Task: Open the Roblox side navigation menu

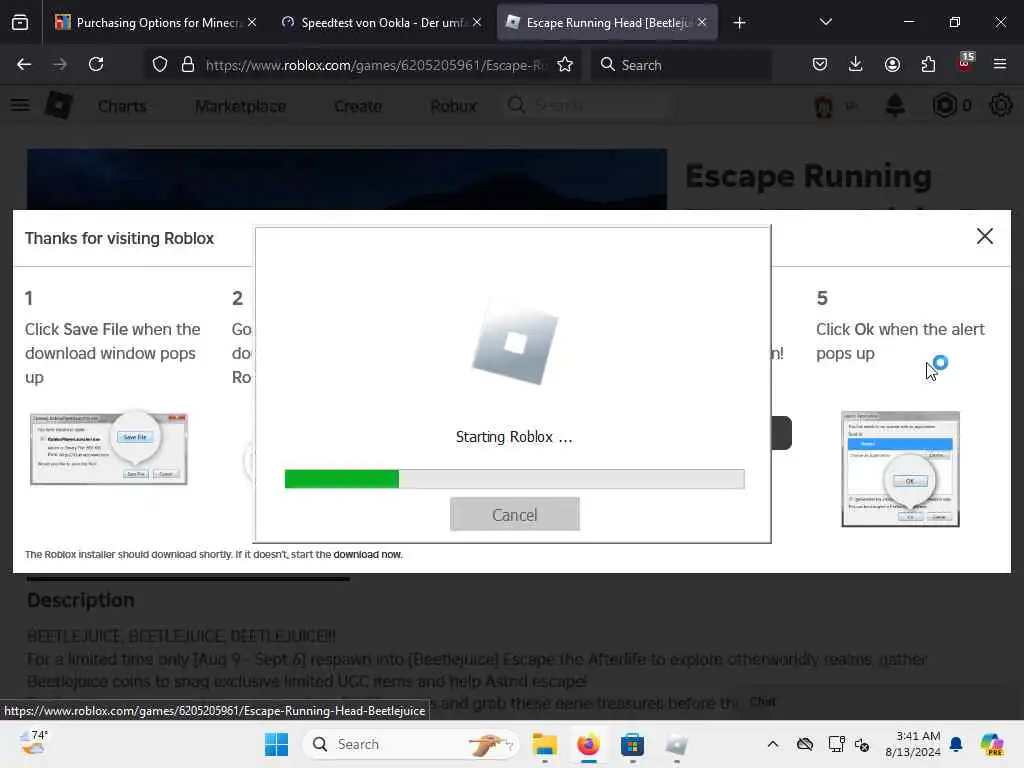Action: pos(20,105)
